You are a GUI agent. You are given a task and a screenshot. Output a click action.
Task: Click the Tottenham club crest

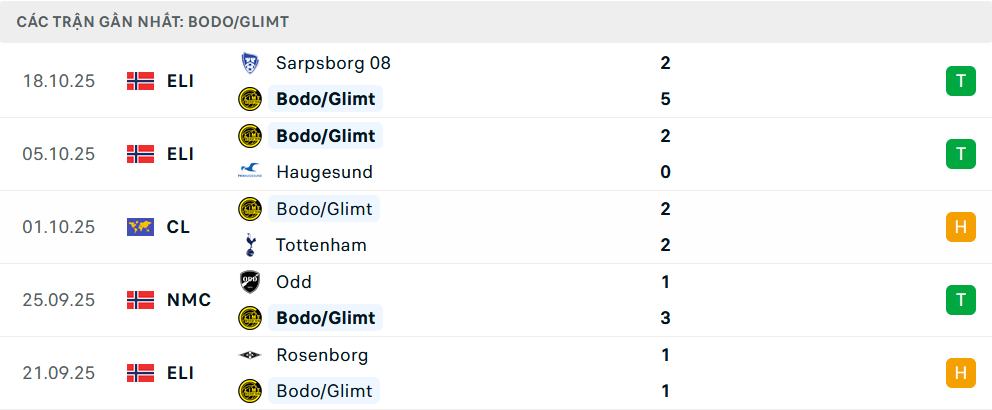click(x=249, y=245)
